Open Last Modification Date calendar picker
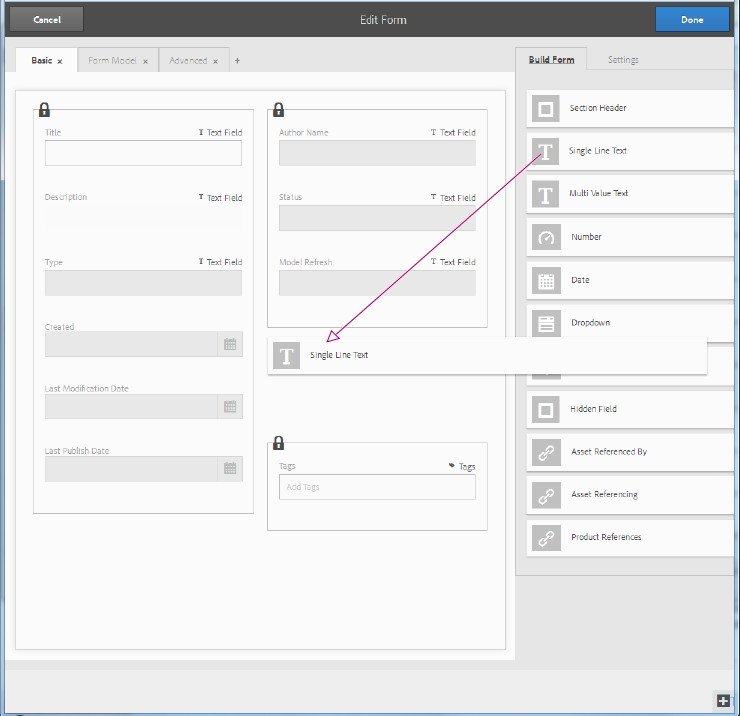 point(230,406)
